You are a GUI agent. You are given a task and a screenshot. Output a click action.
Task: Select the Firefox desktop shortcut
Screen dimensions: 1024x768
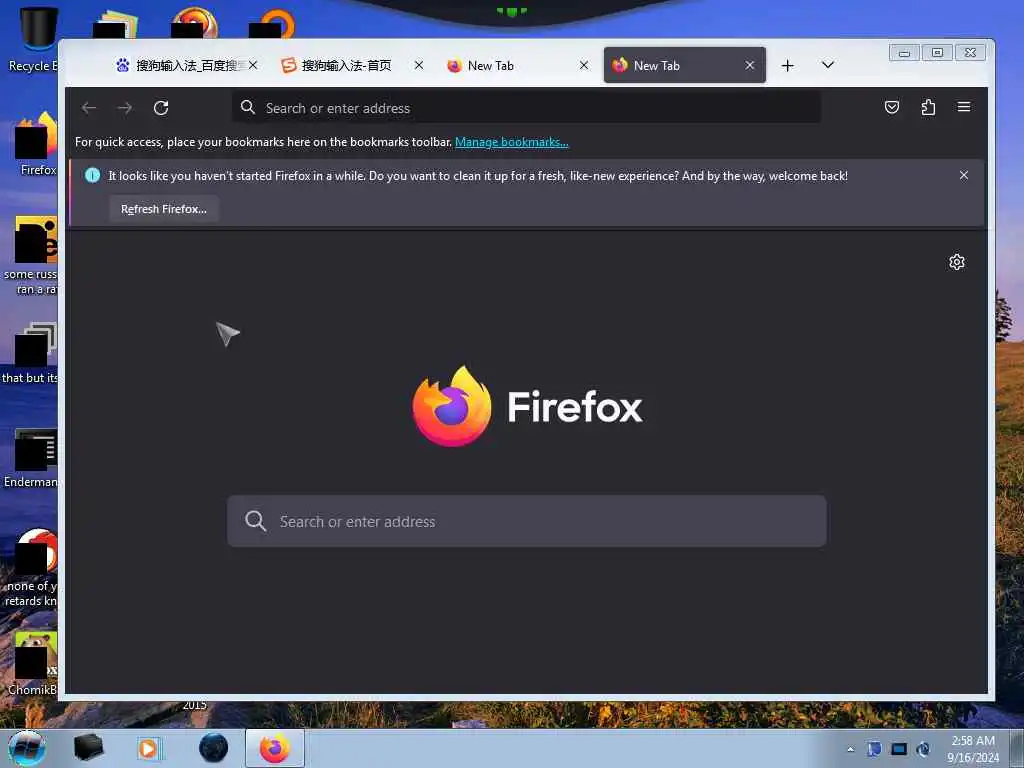click(x=36, y=144)
